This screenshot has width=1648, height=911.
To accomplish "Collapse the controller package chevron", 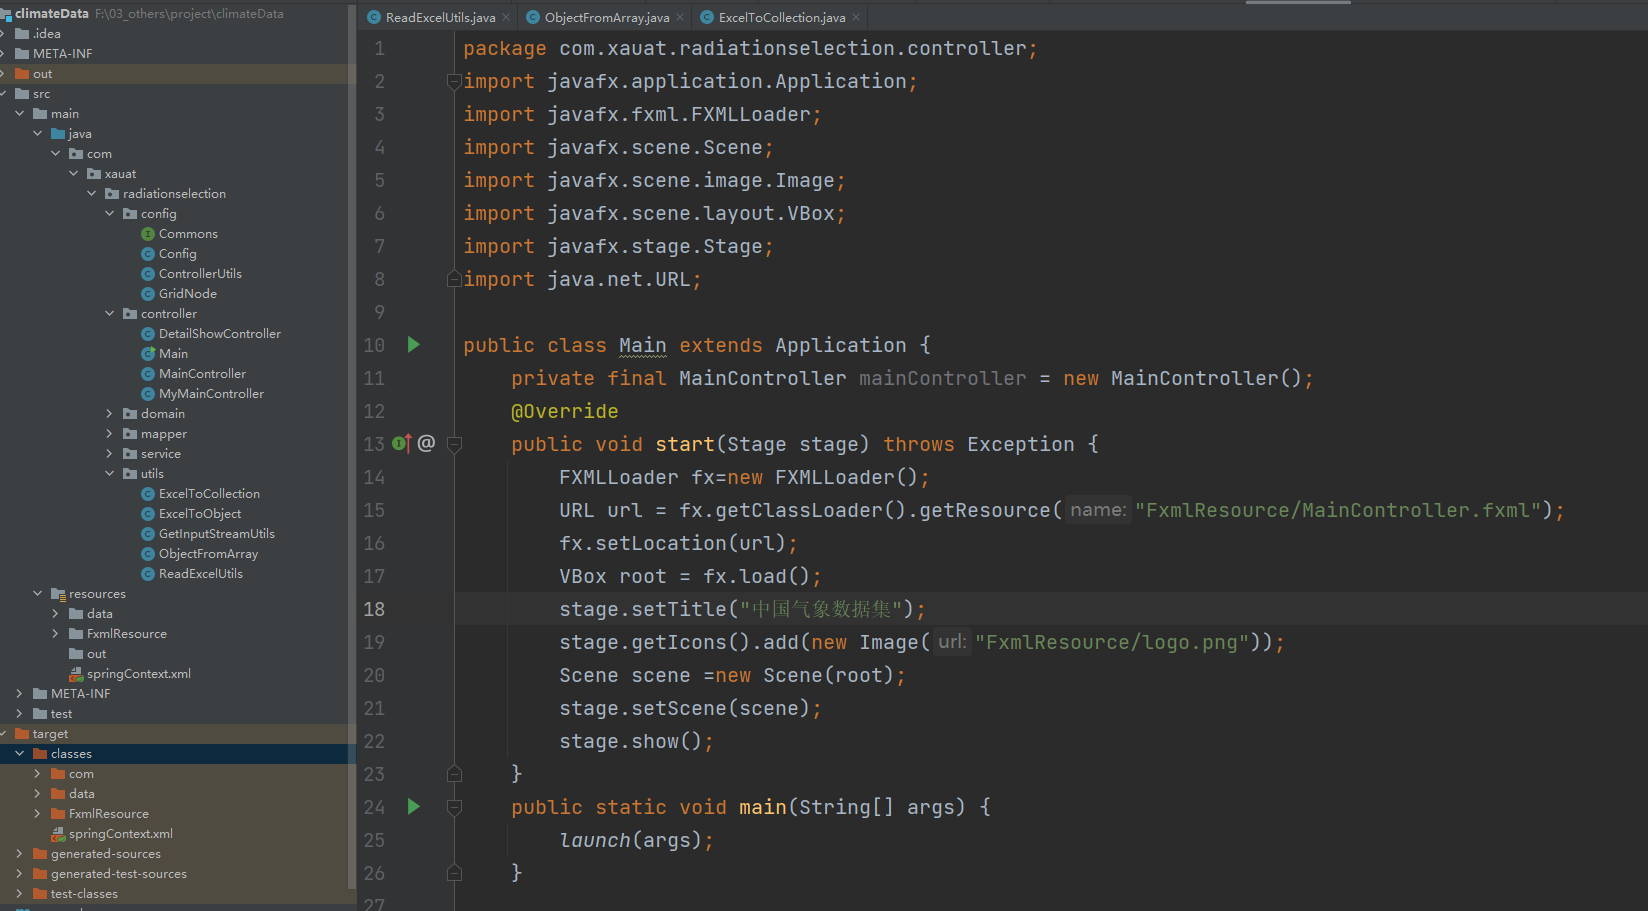I will point(110,314).
